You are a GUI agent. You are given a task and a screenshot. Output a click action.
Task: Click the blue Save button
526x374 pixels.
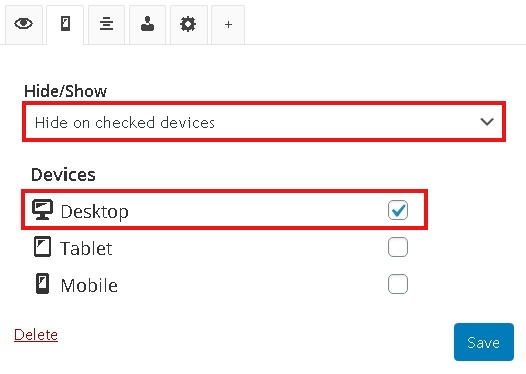[x=484, y=342]
